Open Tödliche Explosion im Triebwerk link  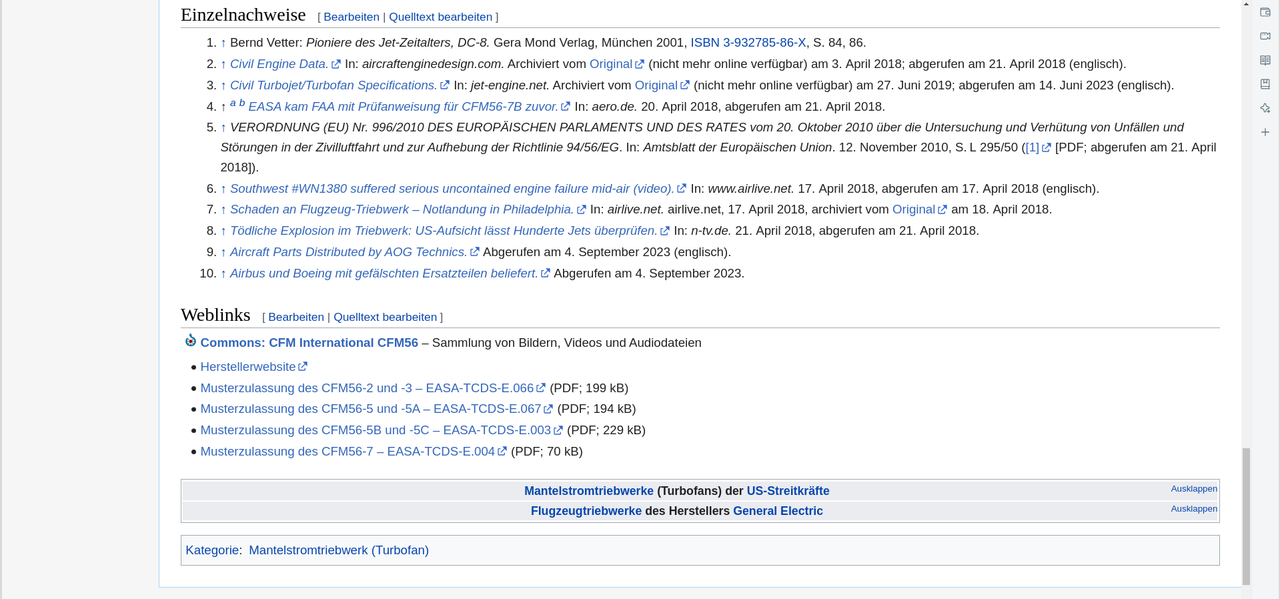[443, 231]
